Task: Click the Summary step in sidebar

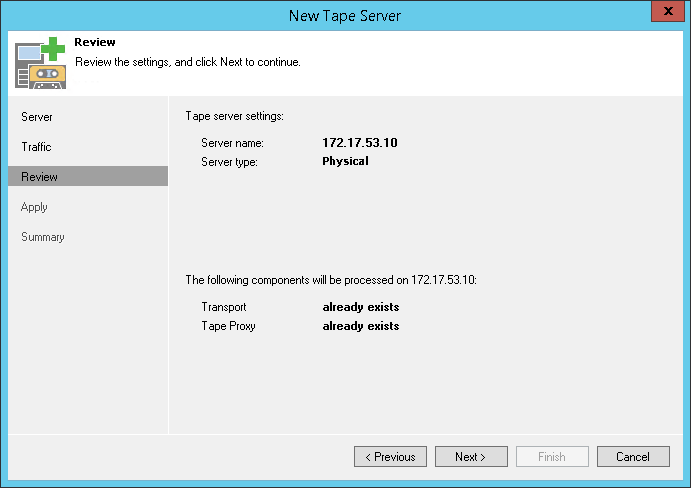Action: [x=43, y=237]
